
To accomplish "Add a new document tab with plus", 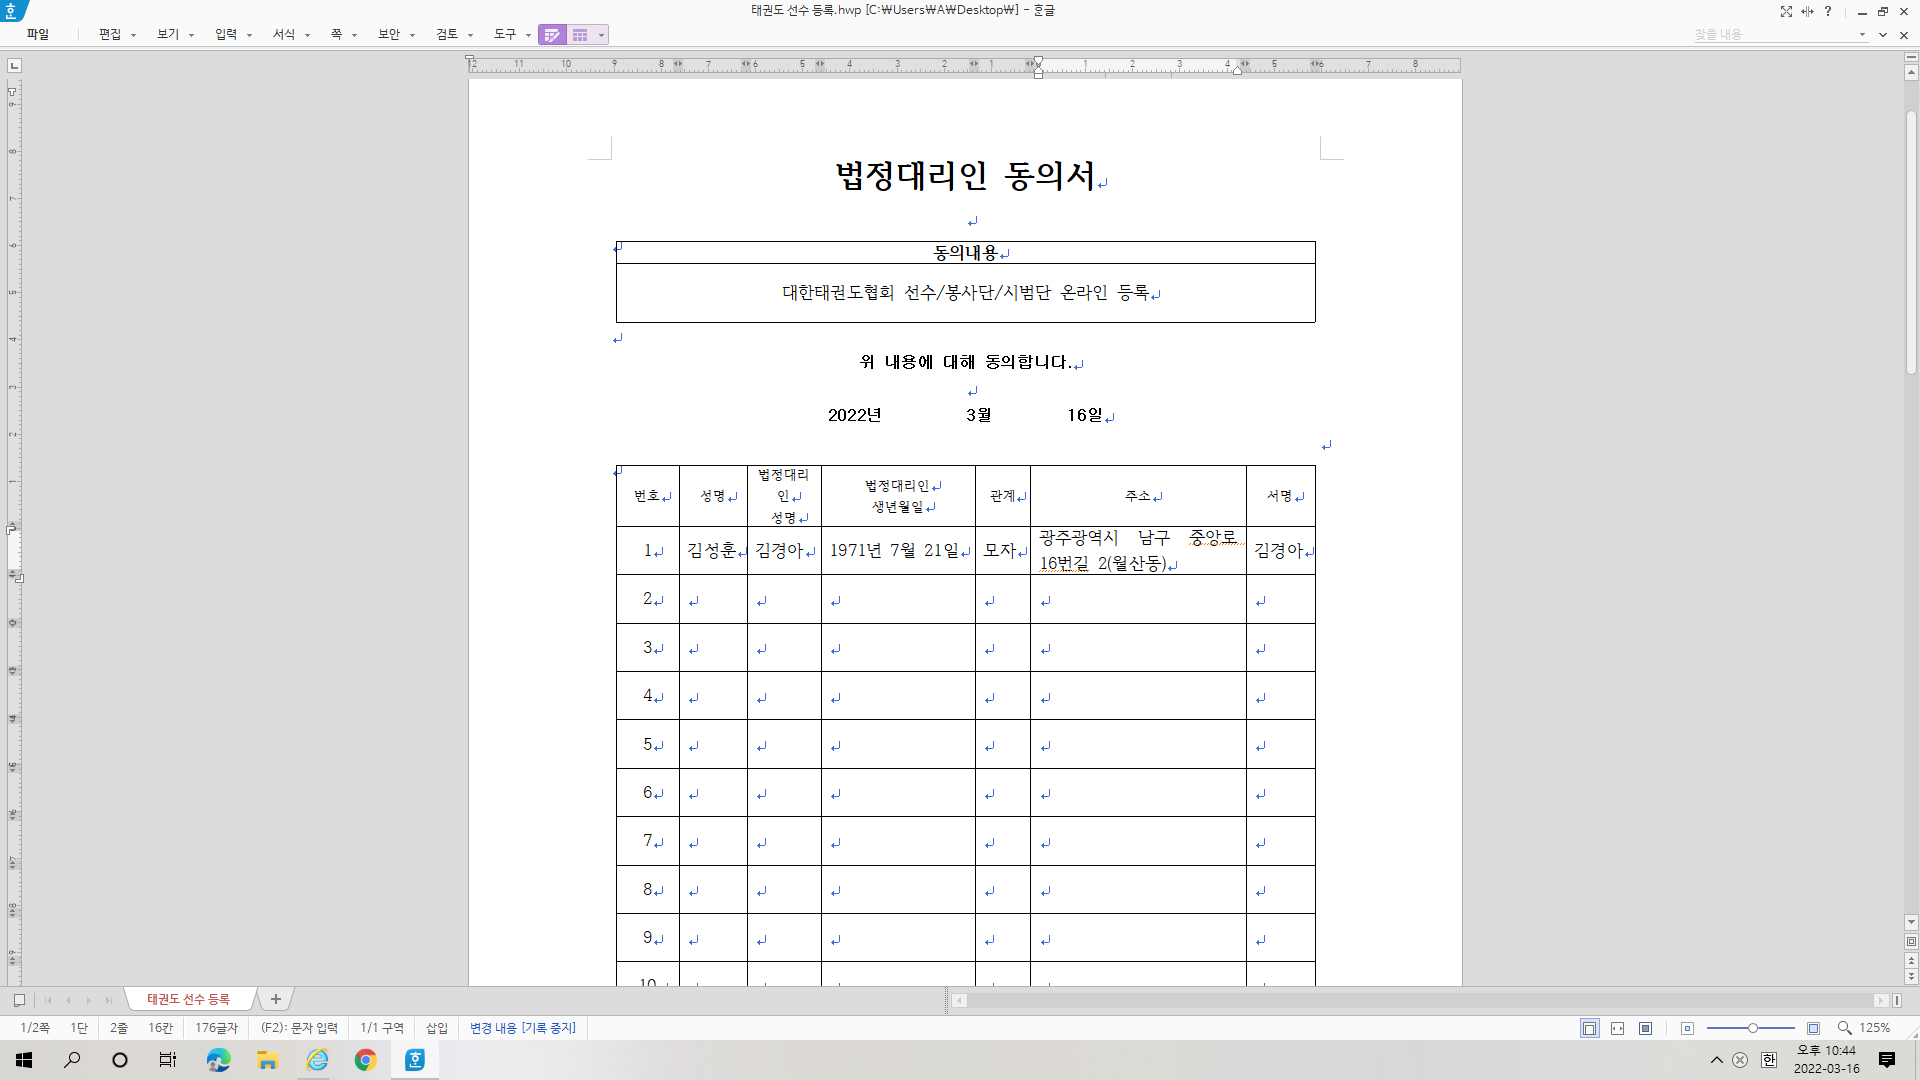I will 276,999.
